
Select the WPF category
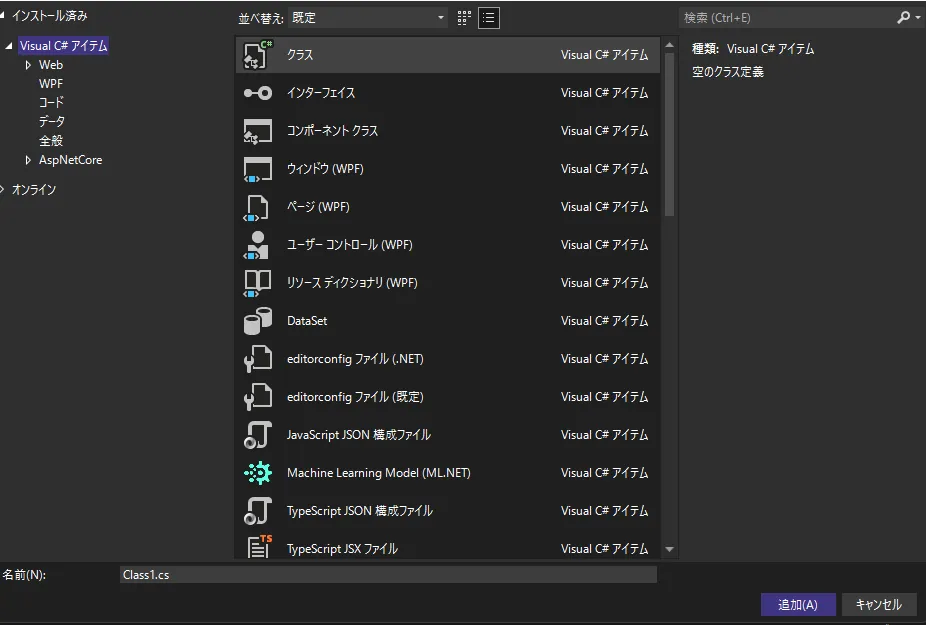[51, 84]
